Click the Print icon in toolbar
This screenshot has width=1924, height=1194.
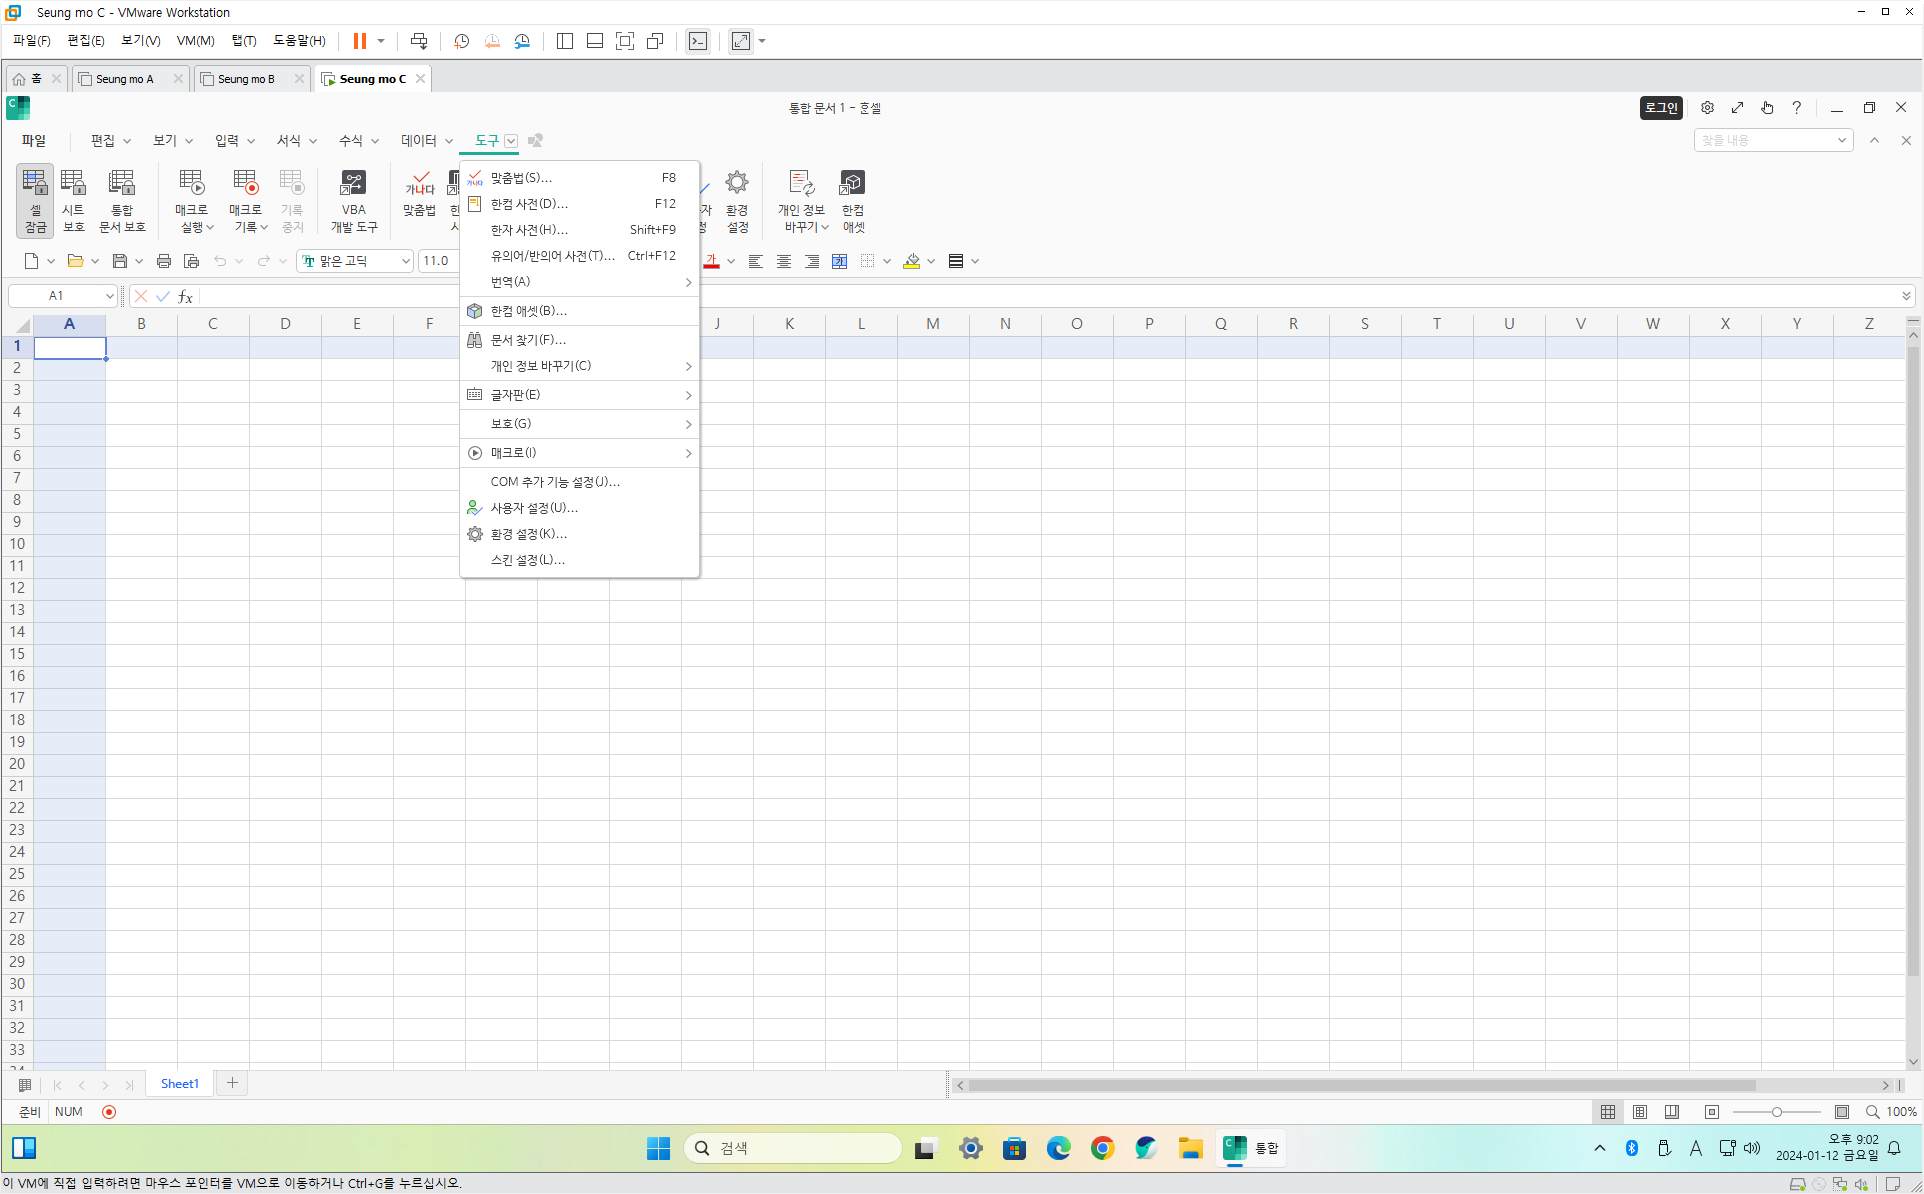(164, 261)
